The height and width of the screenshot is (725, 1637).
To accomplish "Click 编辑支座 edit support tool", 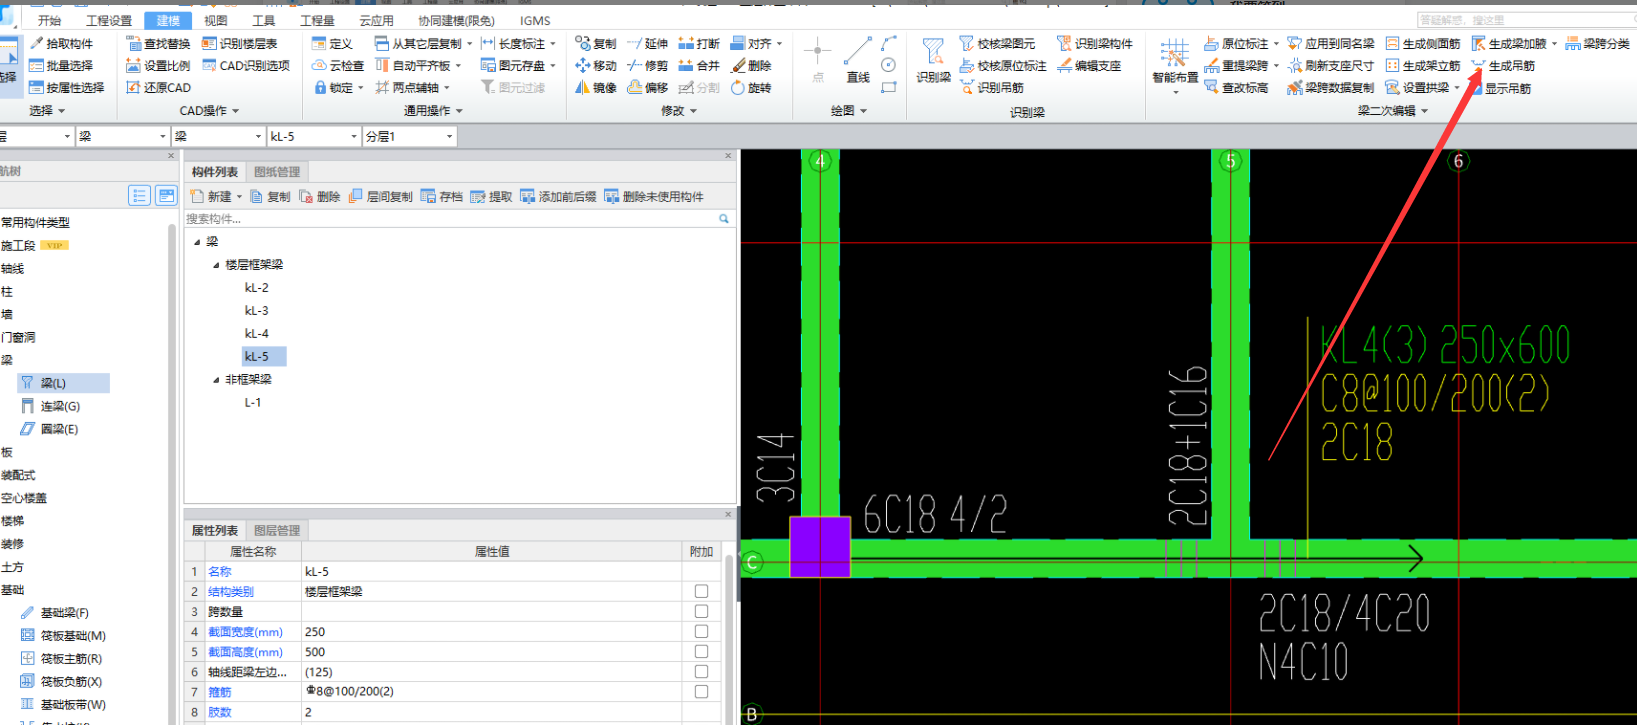I will 1089,65.
